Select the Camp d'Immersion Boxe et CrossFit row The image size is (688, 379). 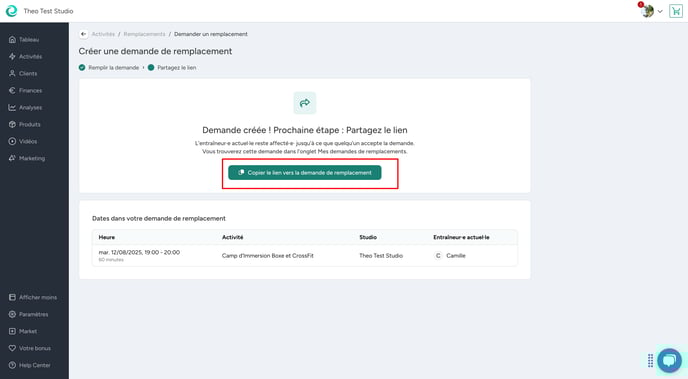[305, 255]
